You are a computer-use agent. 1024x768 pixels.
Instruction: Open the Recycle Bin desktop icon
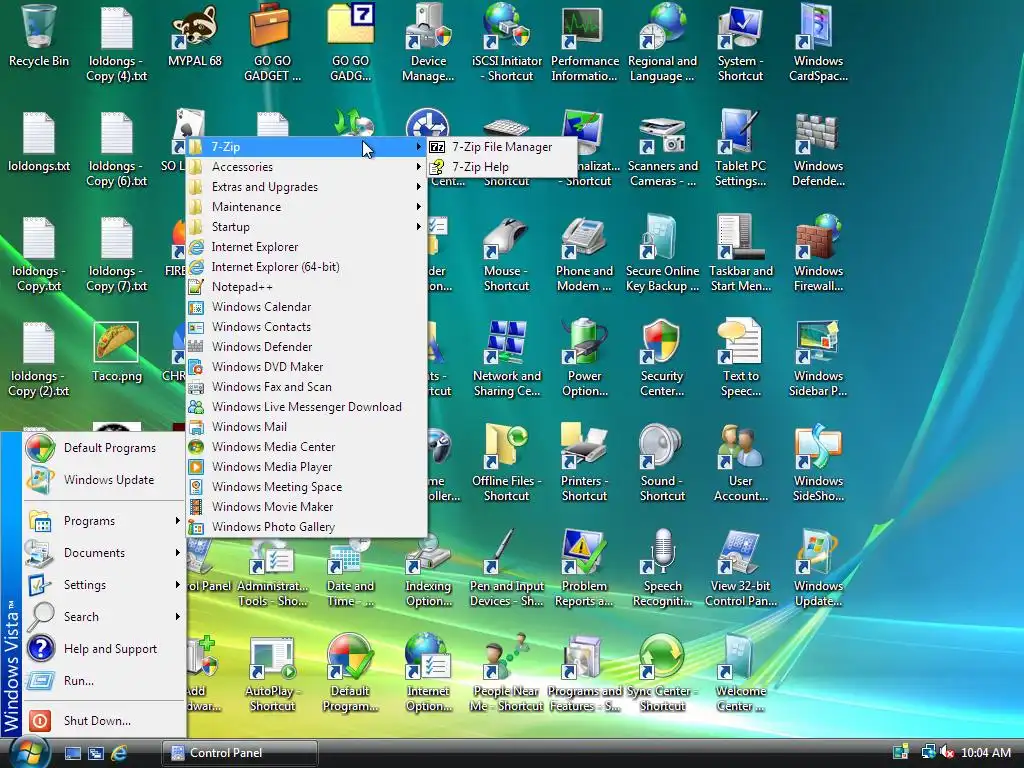point(39,37)
